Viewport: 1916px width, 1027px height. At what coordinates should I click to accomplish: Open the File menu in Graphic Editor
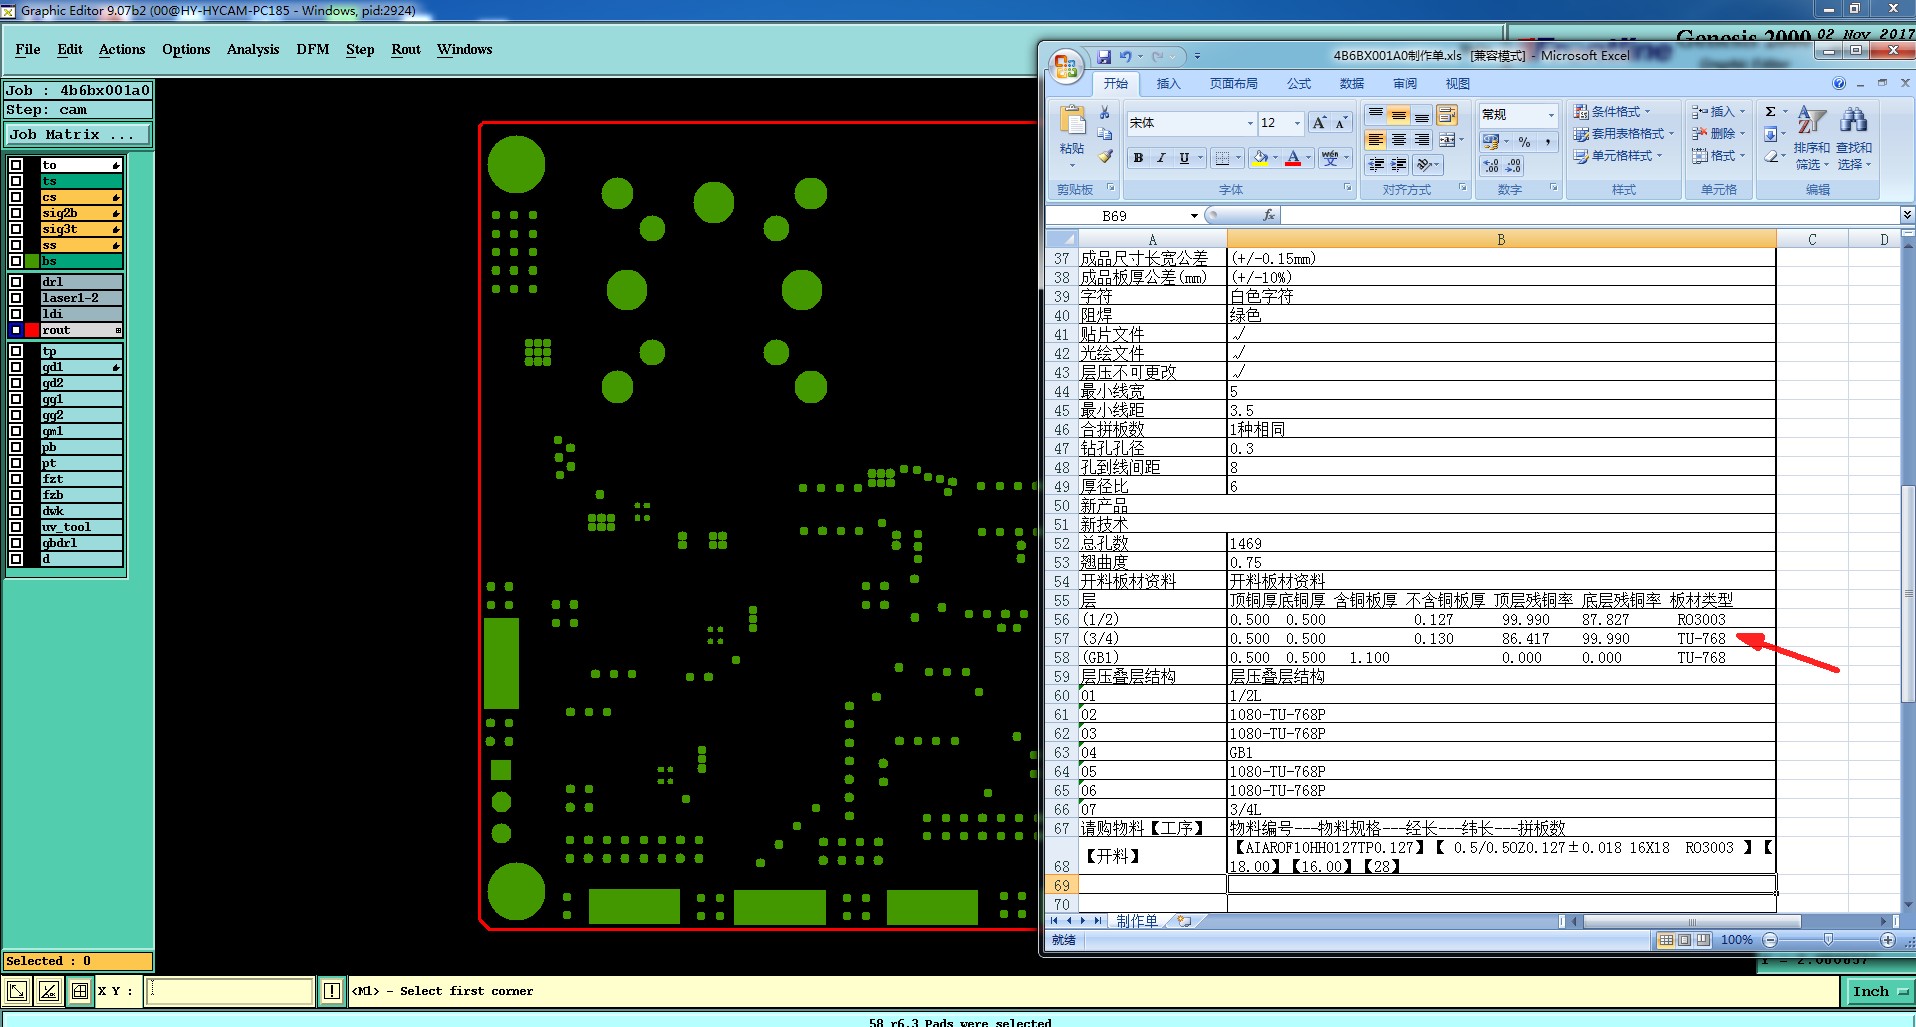(x=28, y=49)
